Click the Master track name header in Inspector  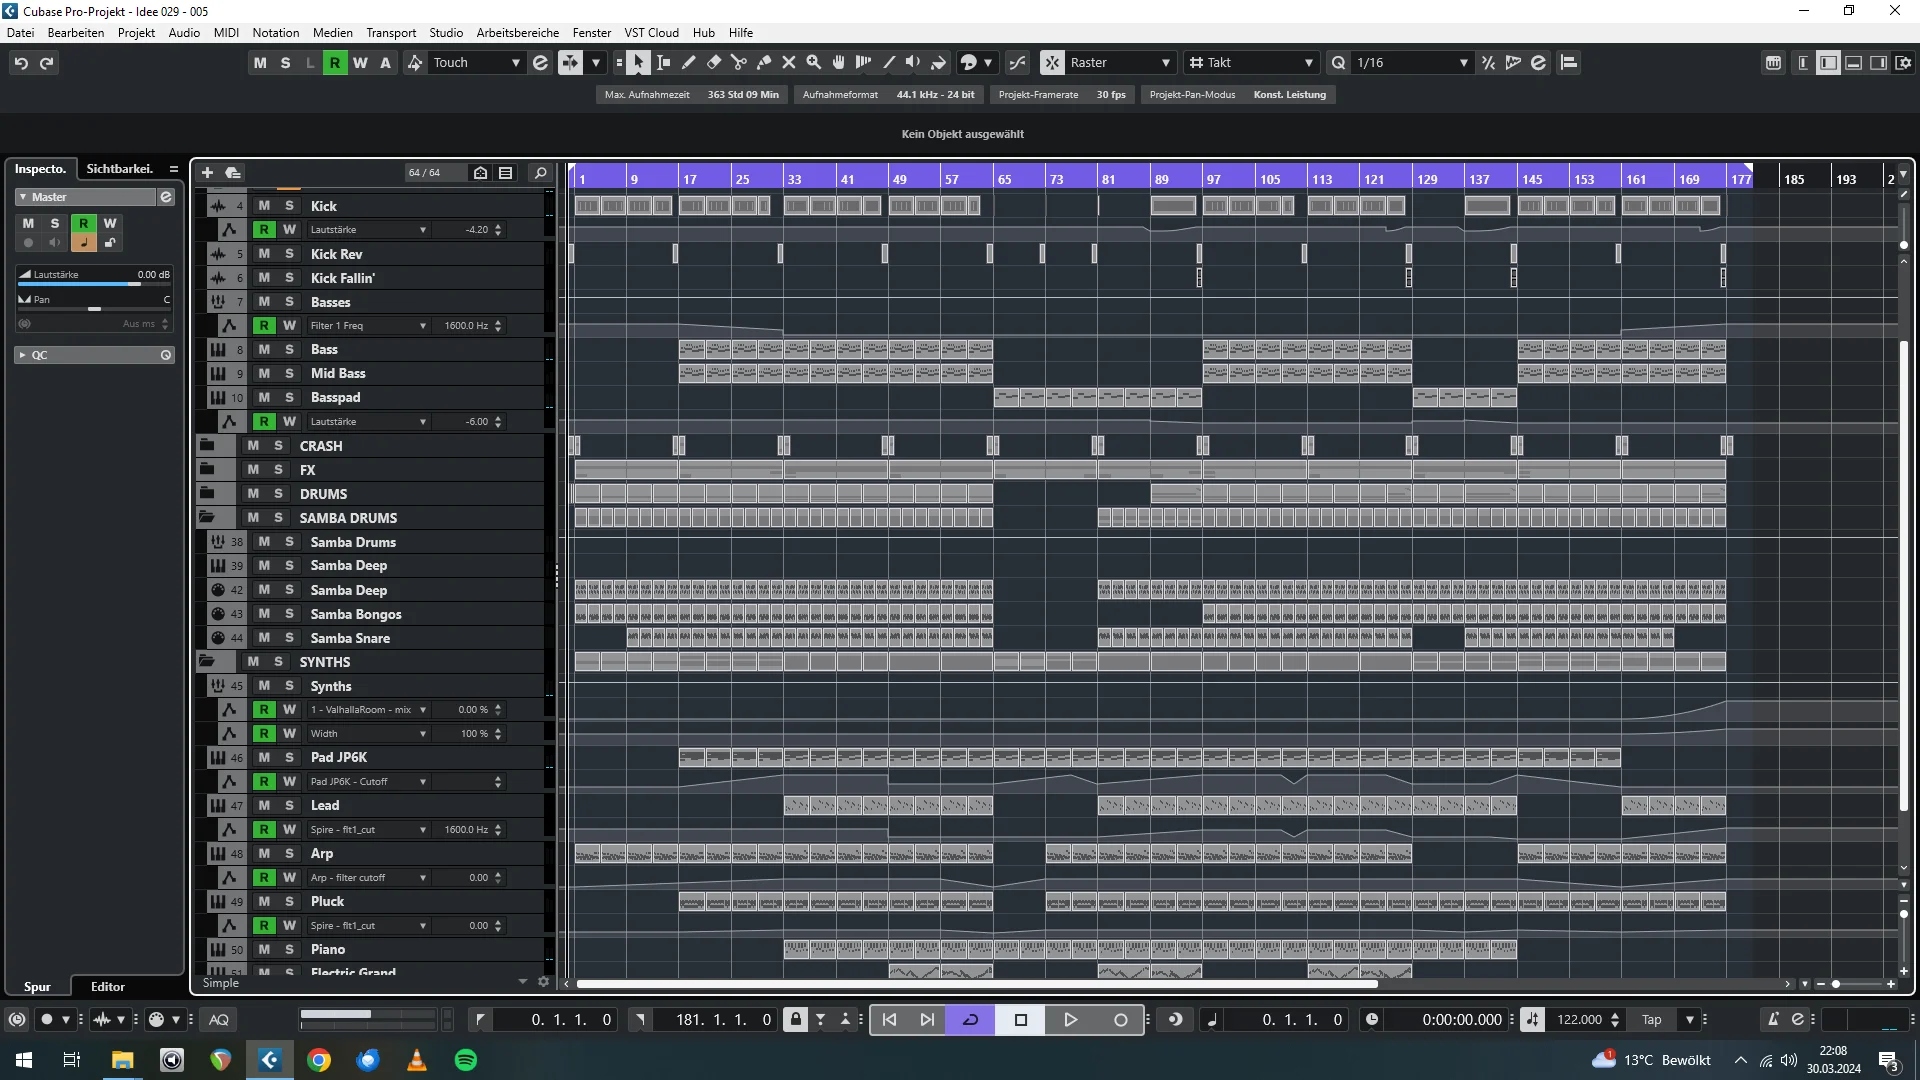coord(86,197)
